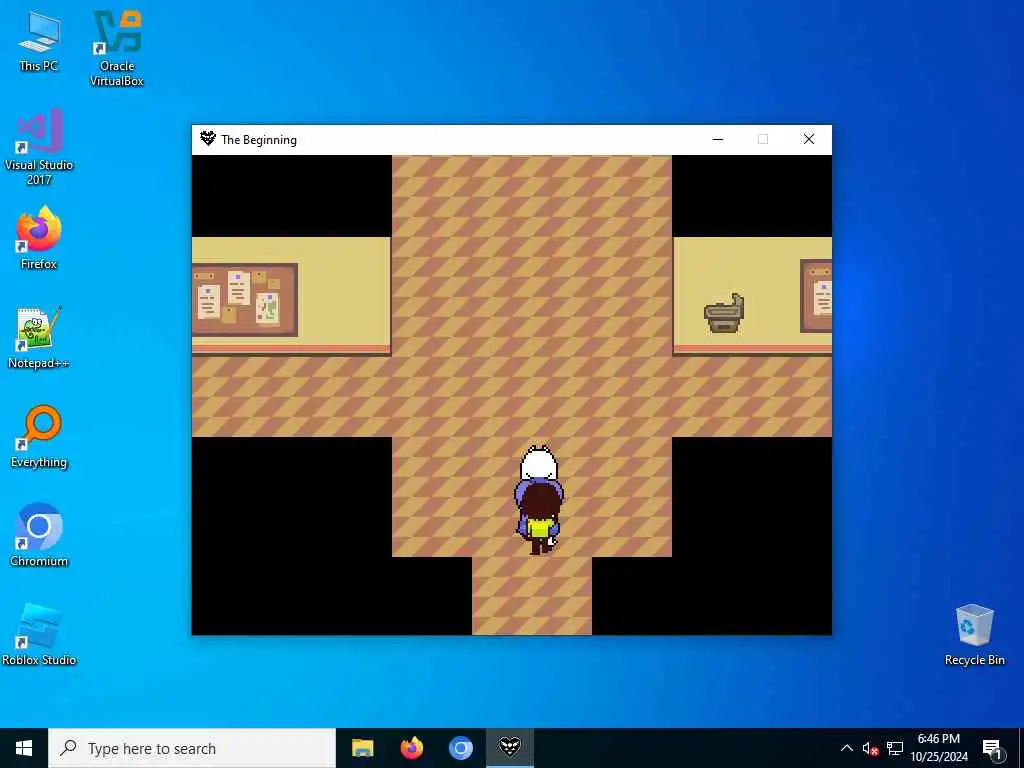Select the Notepad++ desktop shortcut
The width and height of the screenshot is (1024, 768).
tap(39, 338)
